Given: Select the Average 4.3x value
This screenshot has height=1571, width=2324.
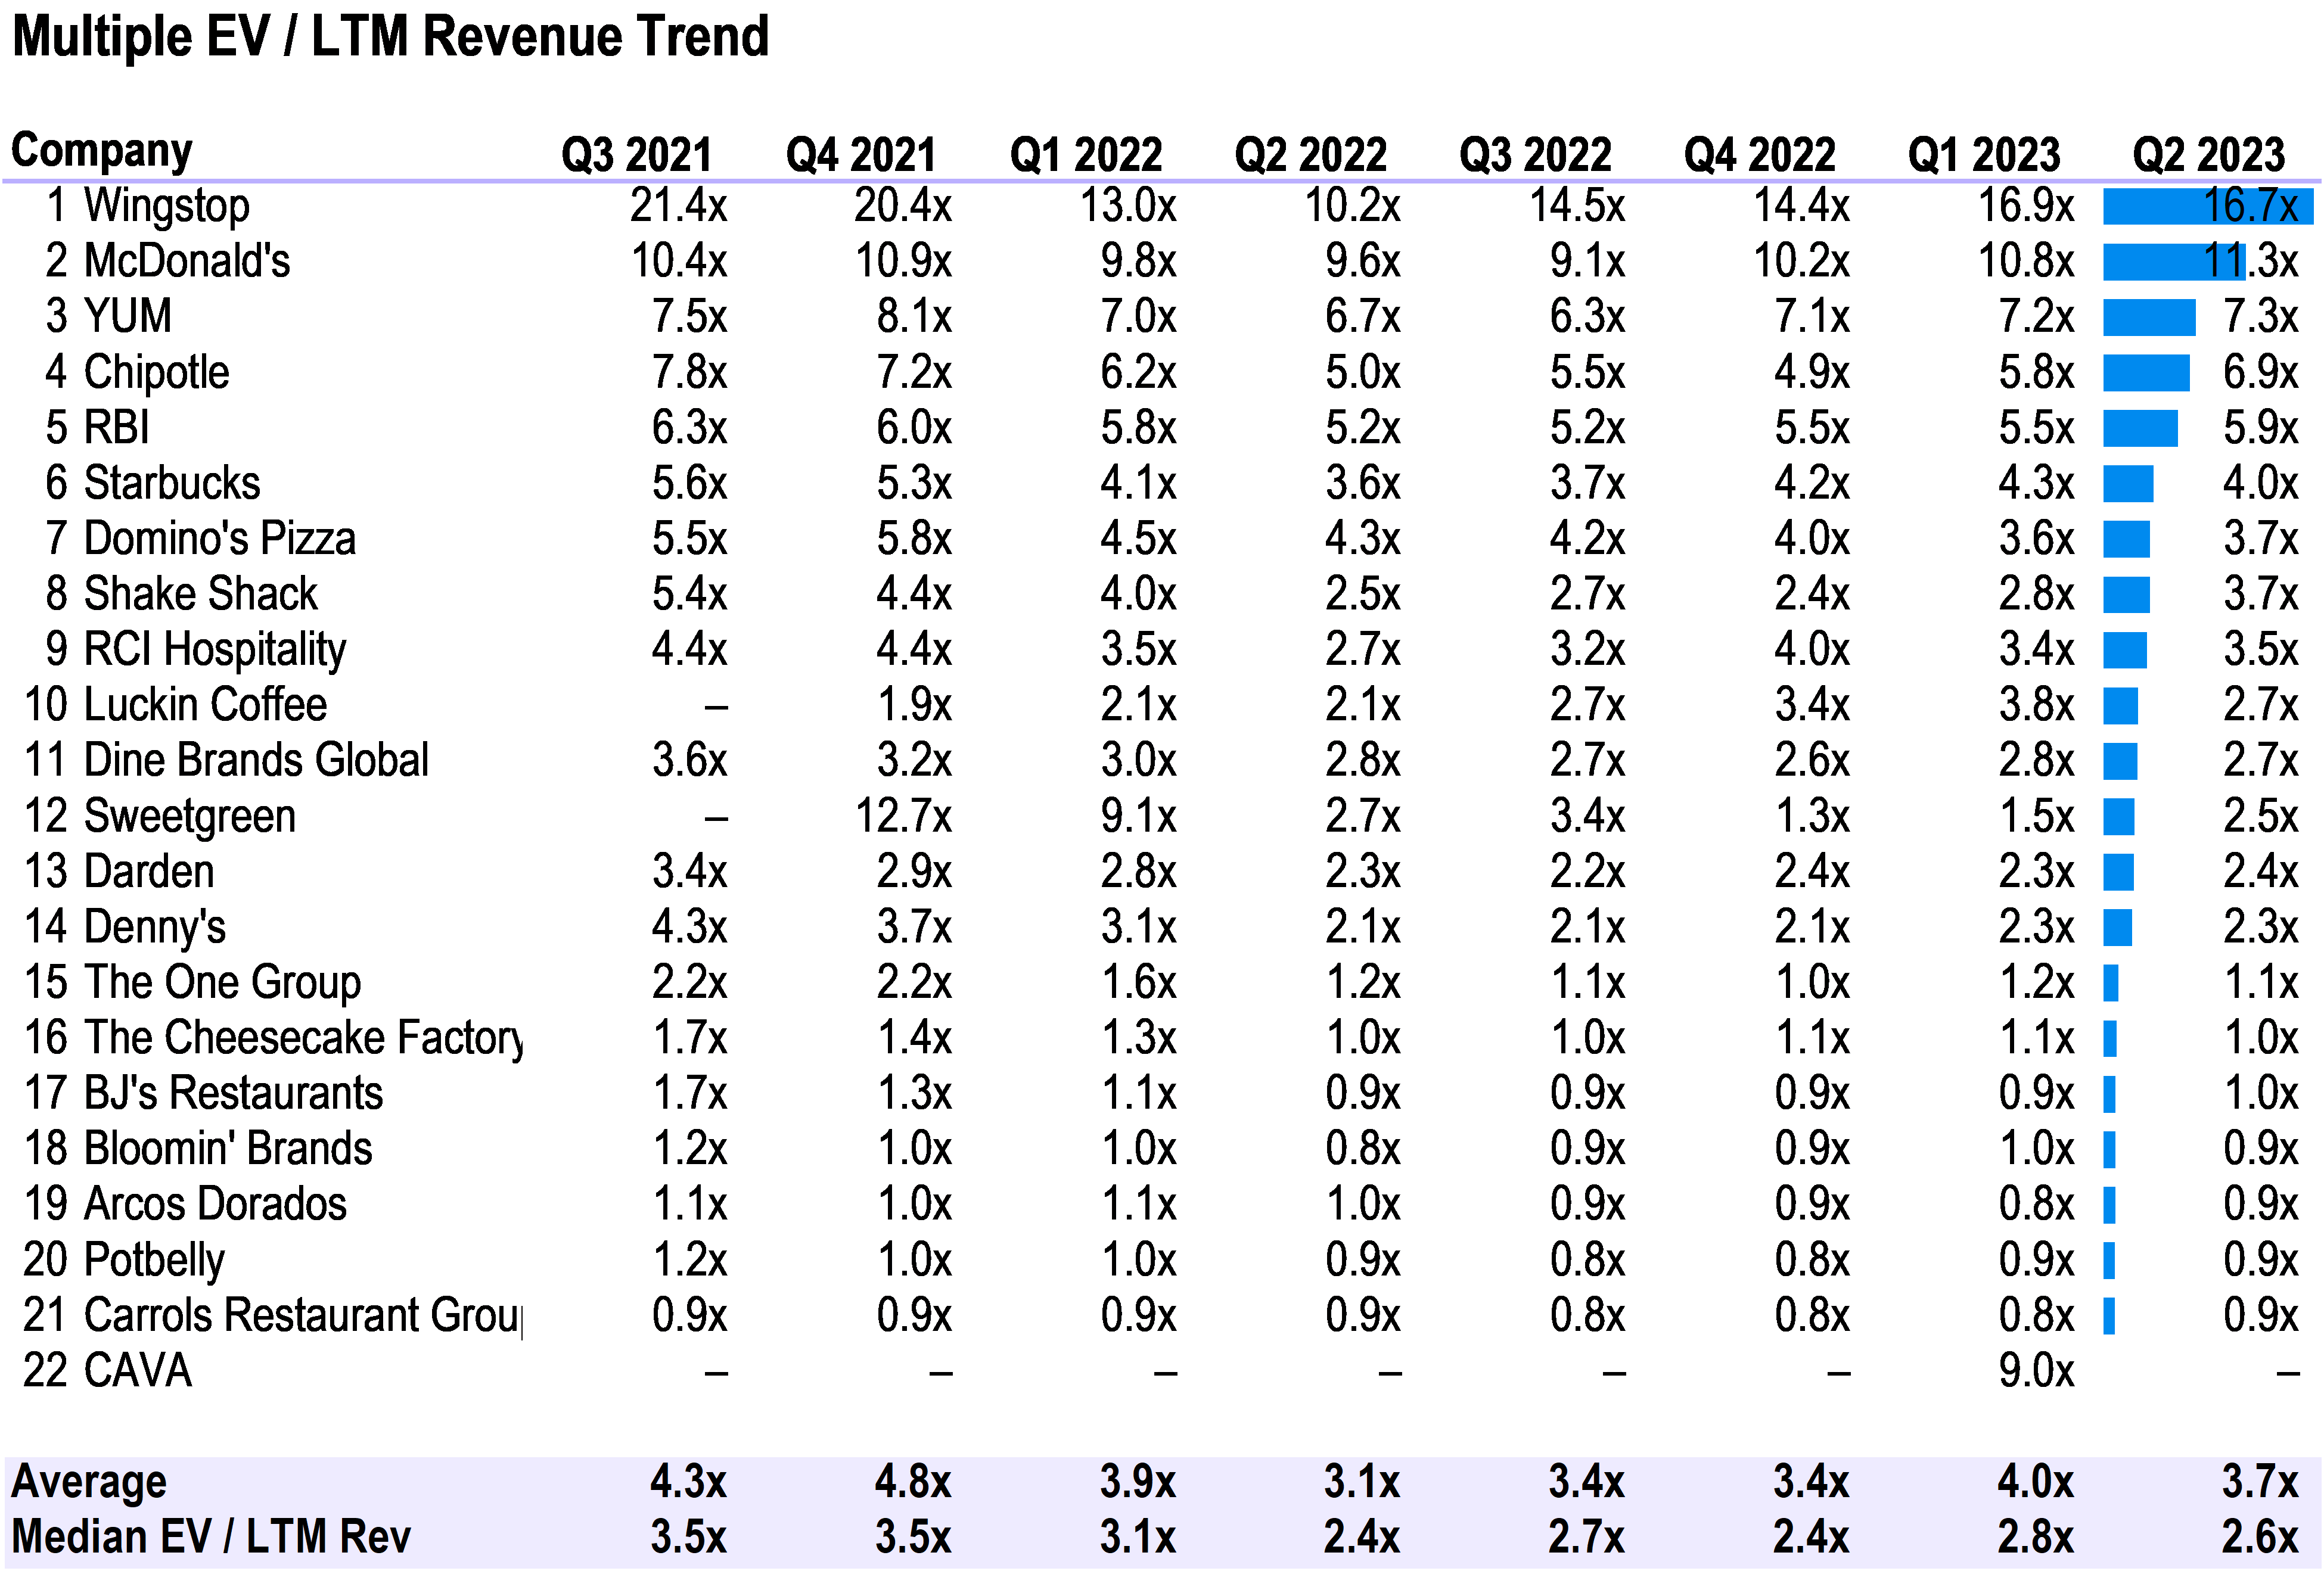Looking at the screenshot, I should [x=688, y=1482].
